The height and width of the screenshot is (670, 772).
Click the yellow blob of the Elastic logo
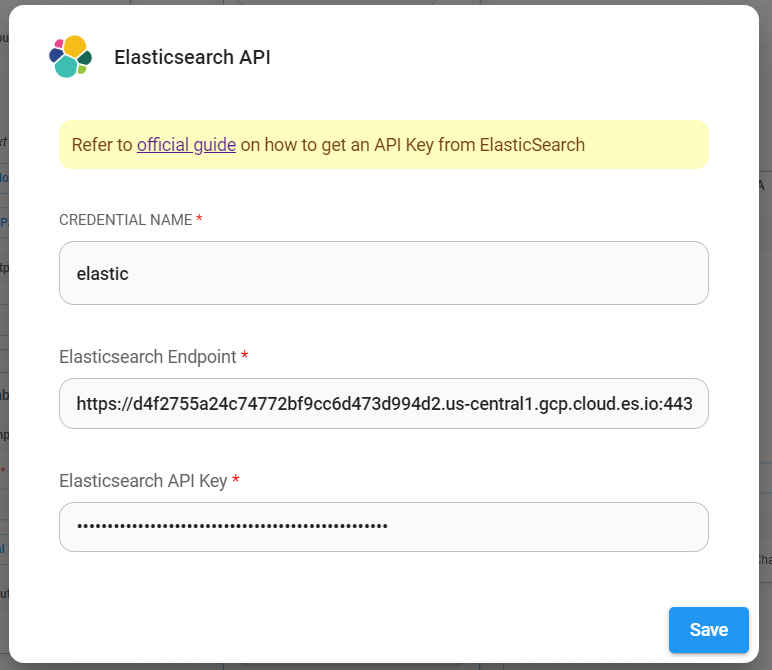point(75,45)
